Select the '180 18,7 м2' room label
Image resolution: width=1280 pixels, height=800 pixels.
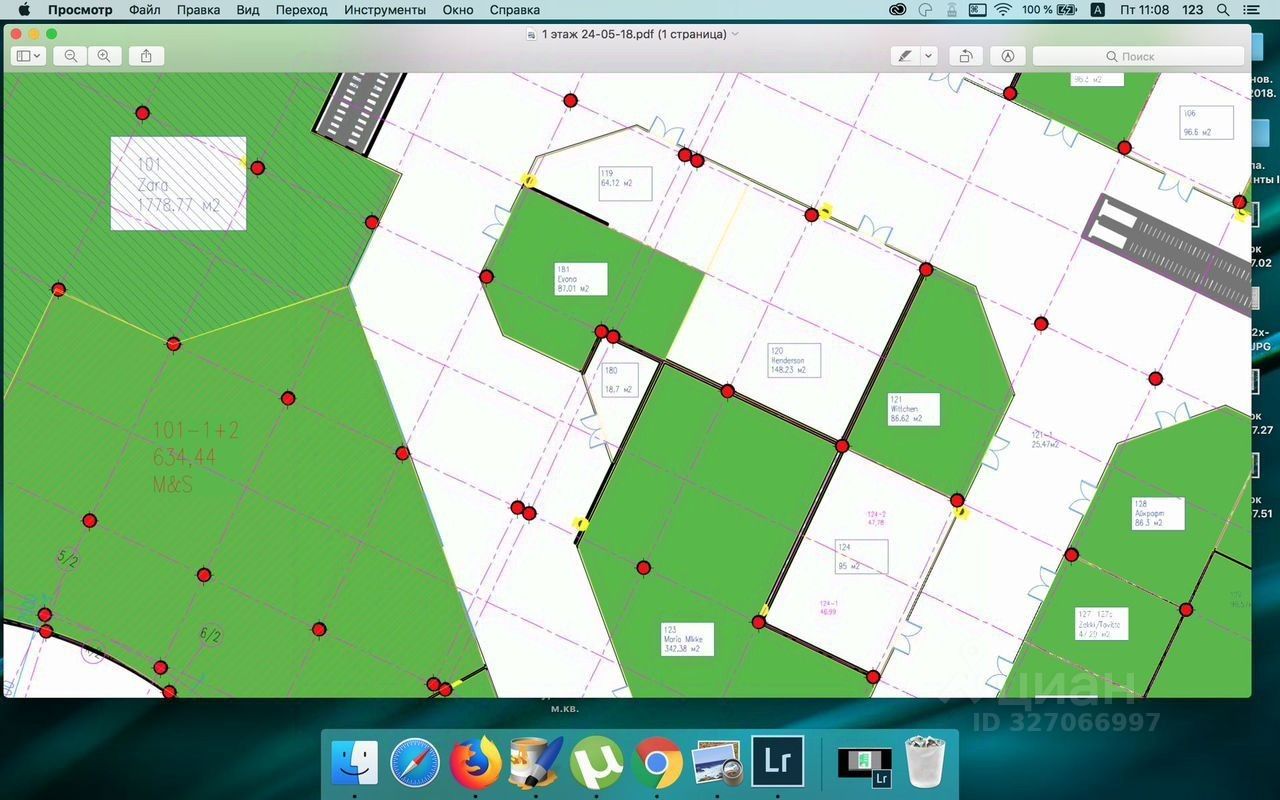tap(619, 381)
